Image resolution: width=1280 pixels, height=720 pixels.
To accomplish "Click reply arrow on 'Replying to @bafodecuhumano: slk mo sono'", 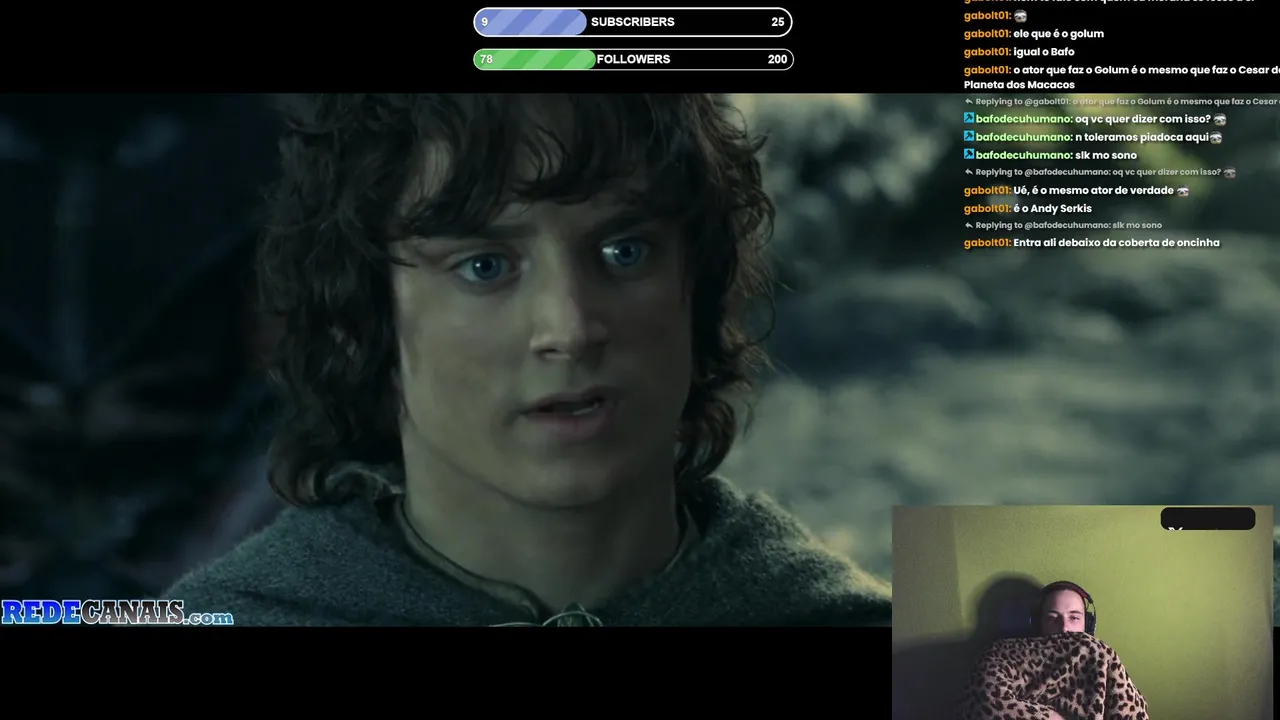I will [969, 225].
